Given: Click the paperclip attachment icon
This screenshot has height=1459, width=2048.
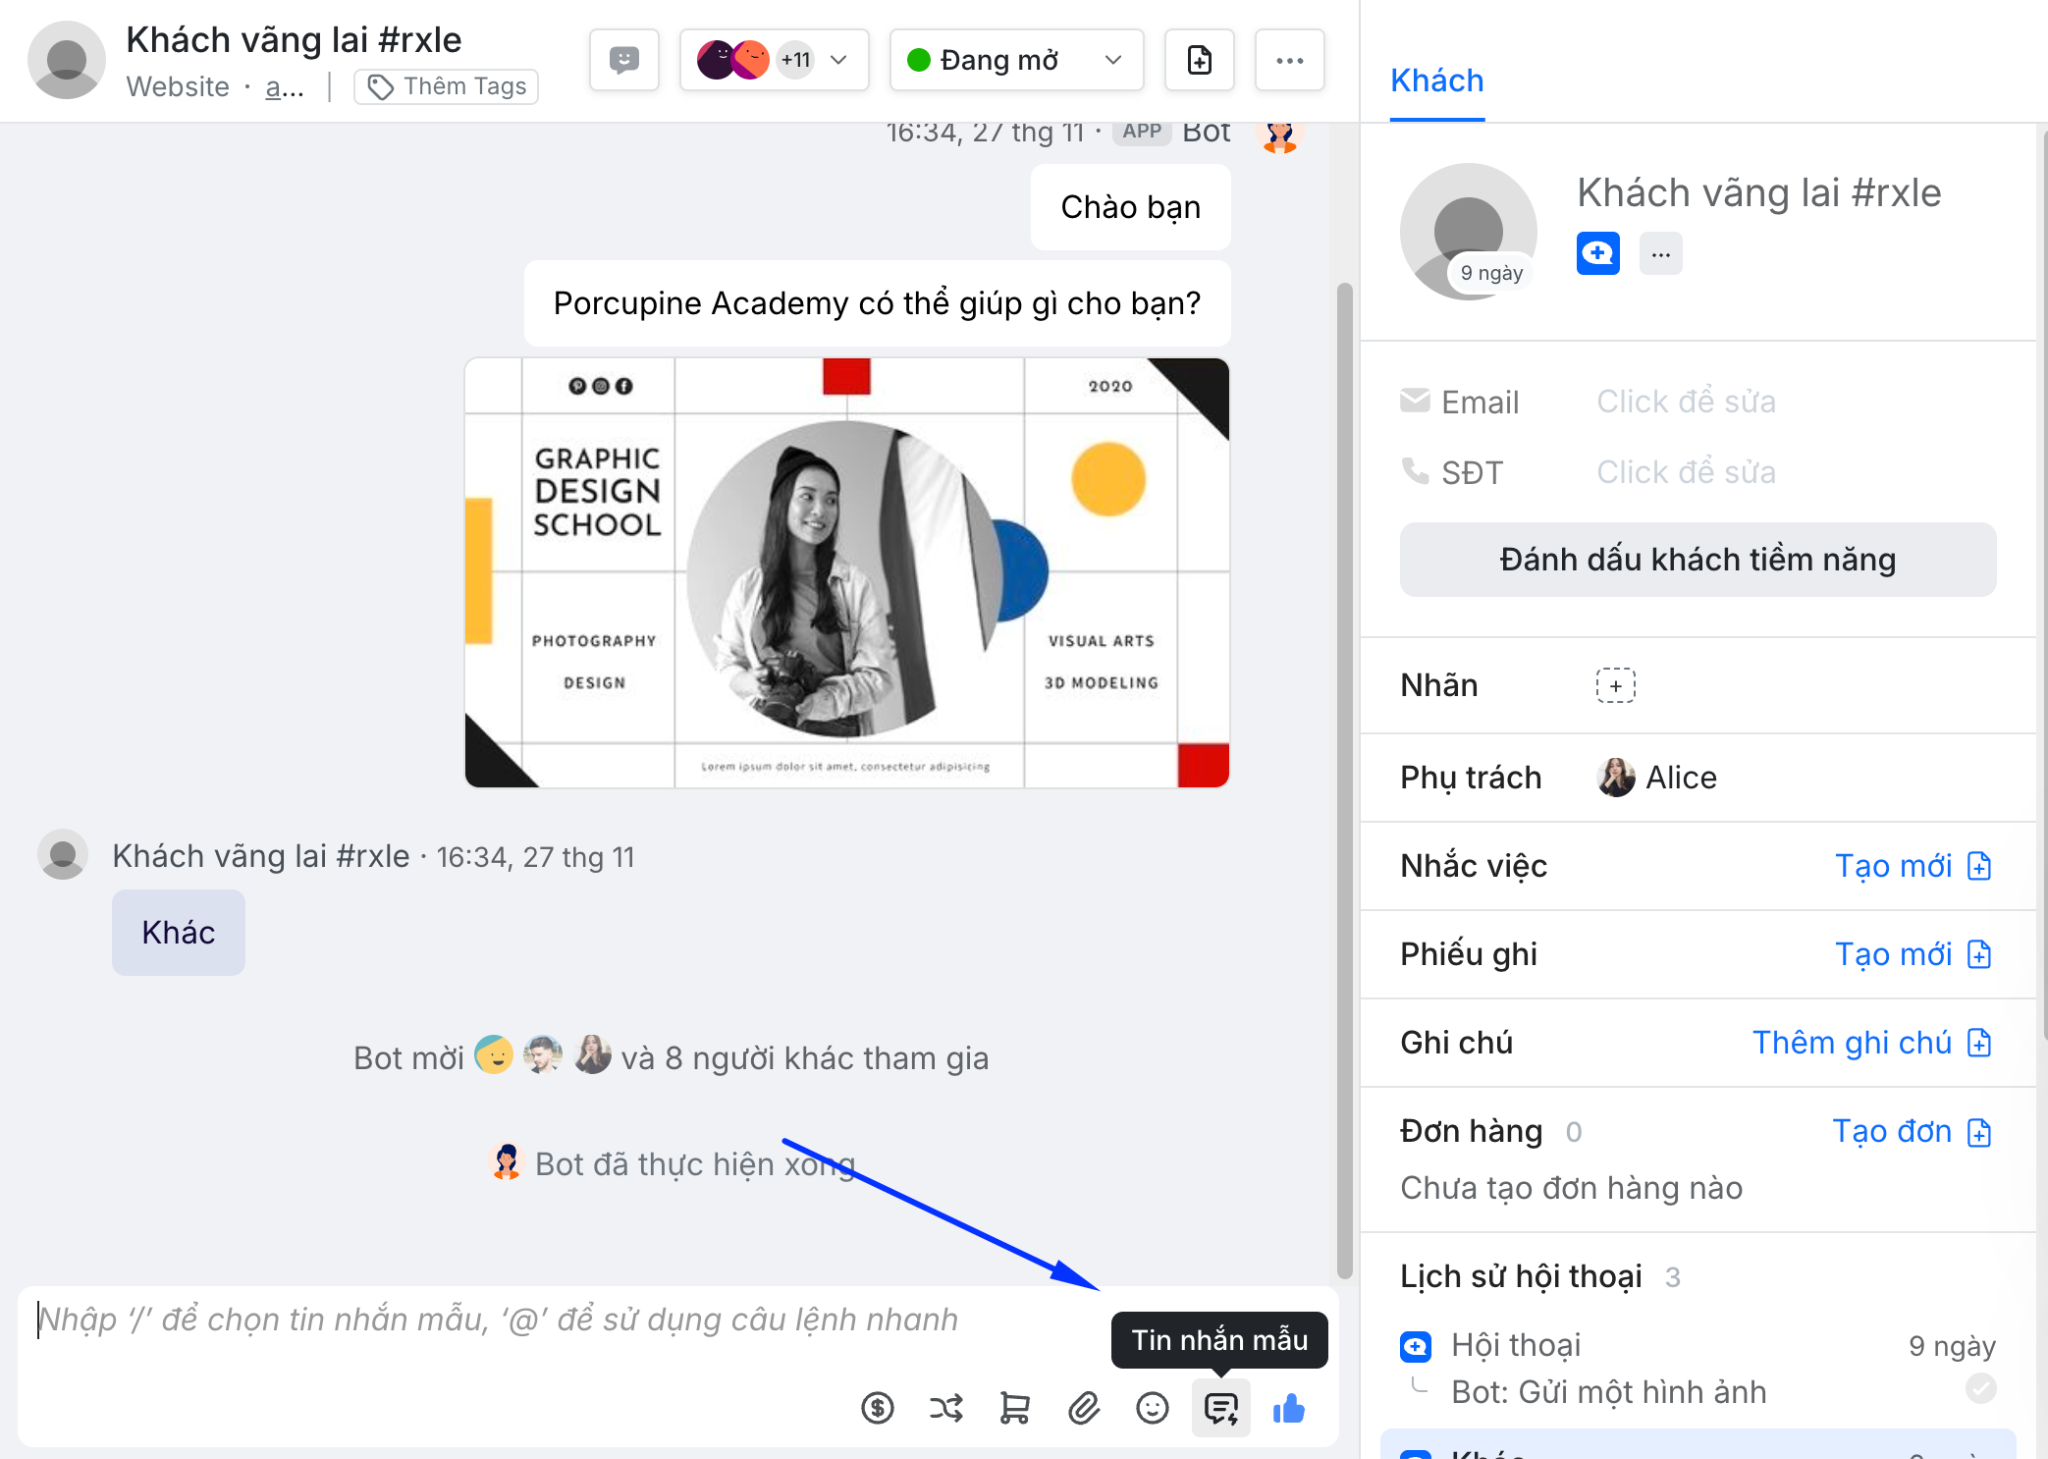Looking at the screenshot, I should click(1084, 1409).
